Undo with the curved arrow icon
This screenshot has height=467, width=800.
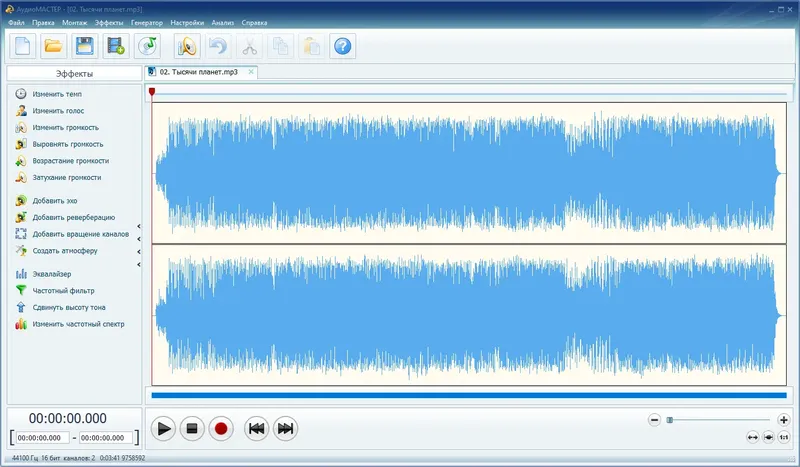218,46
